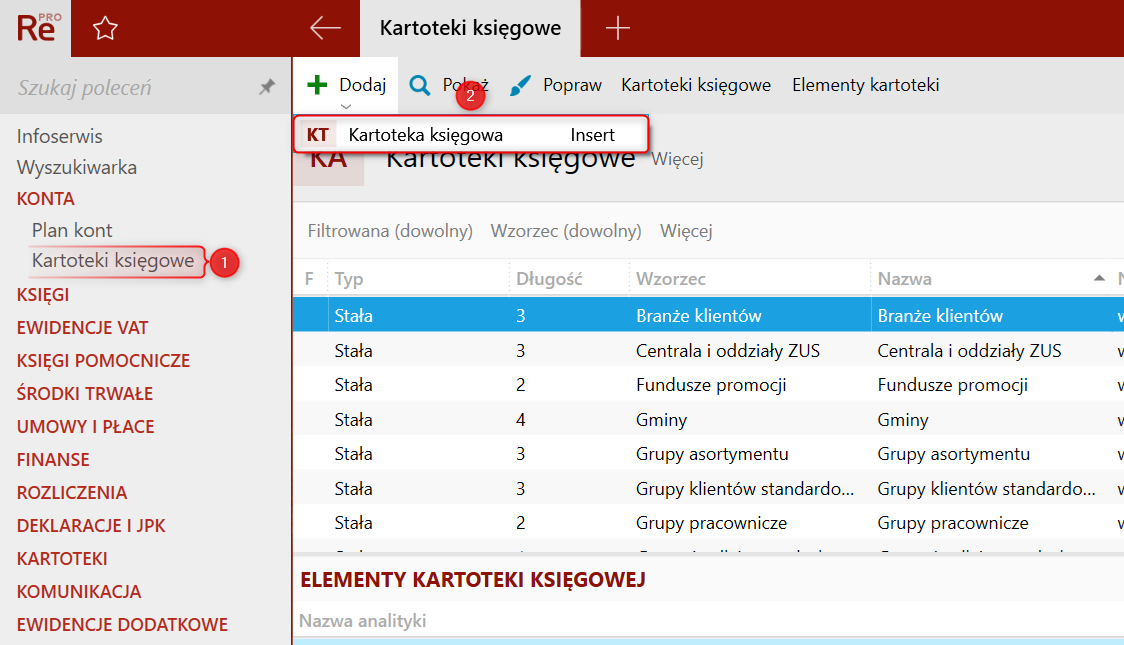Click the KT icon in dropdown

pos(318,135)
